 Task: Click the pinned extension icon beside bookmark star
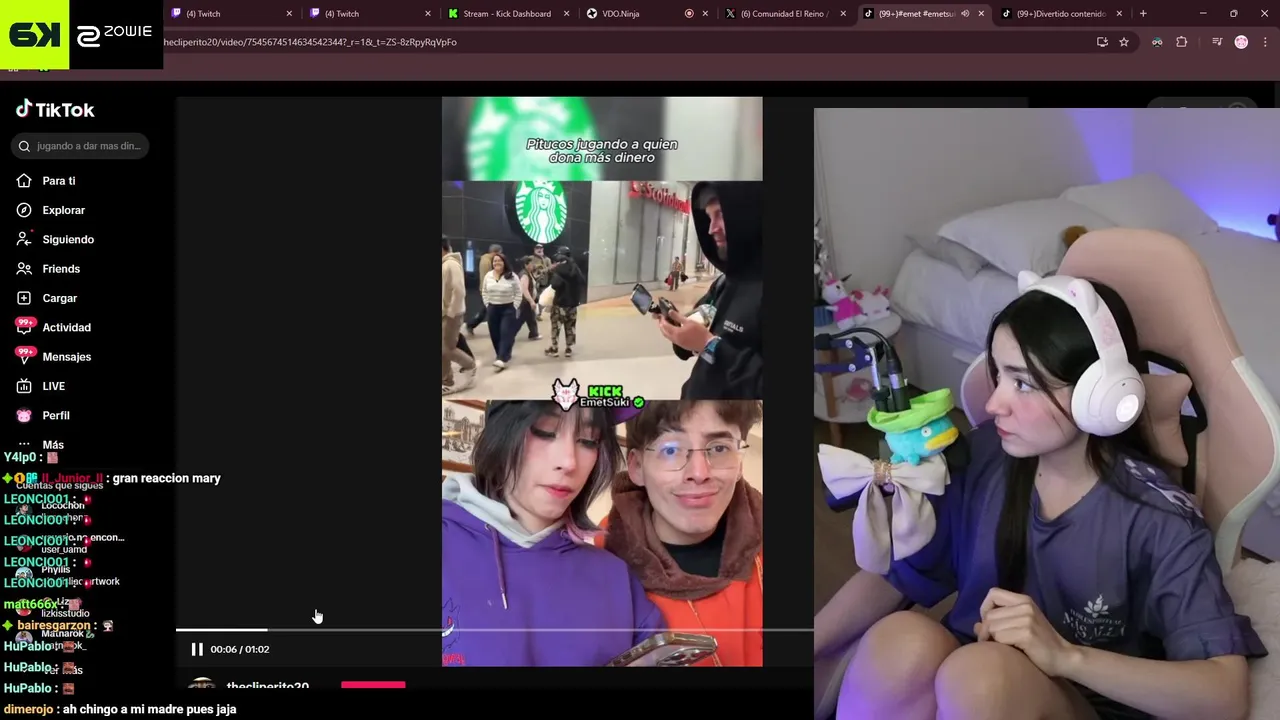pyautogui.click(x=1157, y=42)
